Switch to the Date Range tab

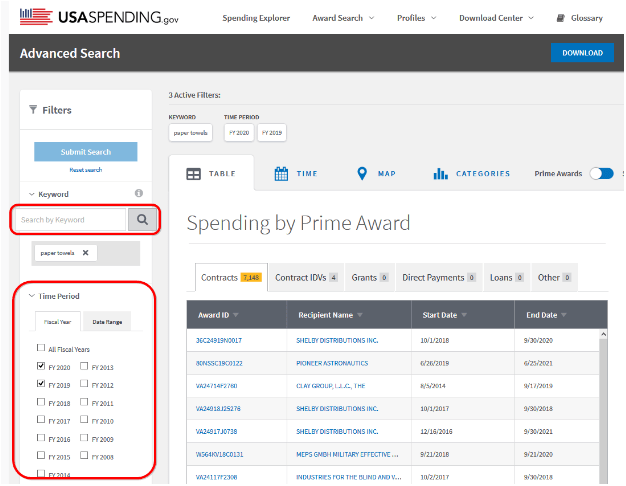pyautogui.click(x=107, y=321)
